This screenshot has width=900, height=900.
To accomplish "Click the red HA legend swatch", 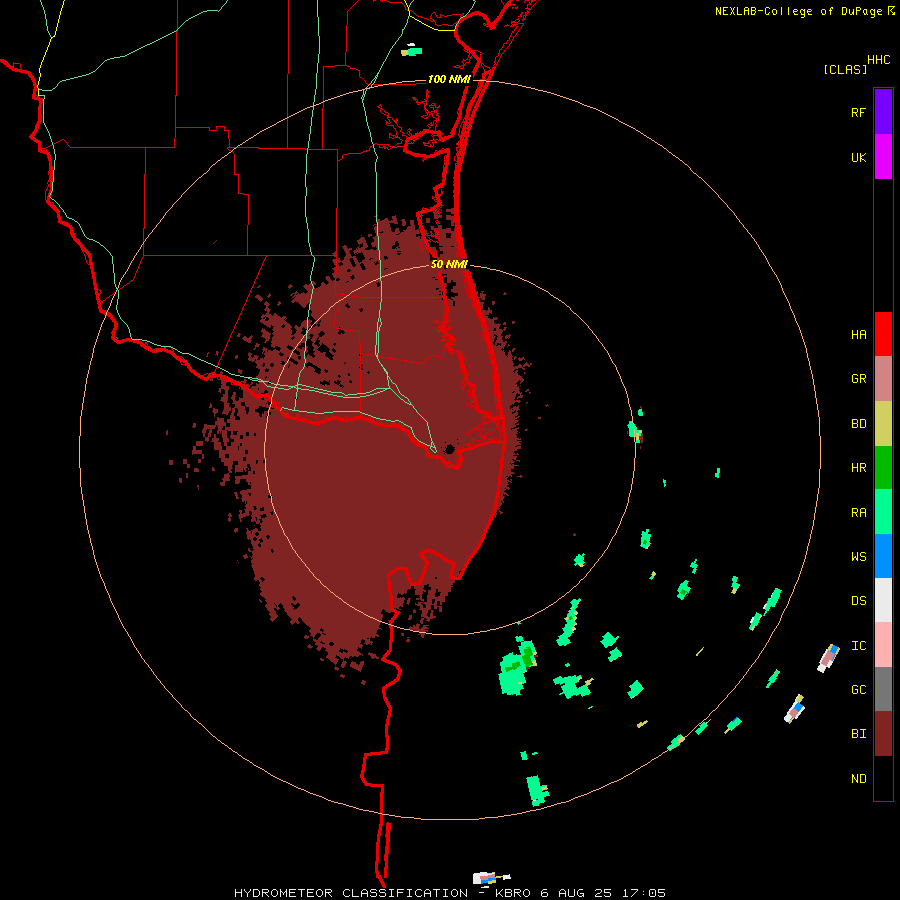I will point(883,334).
